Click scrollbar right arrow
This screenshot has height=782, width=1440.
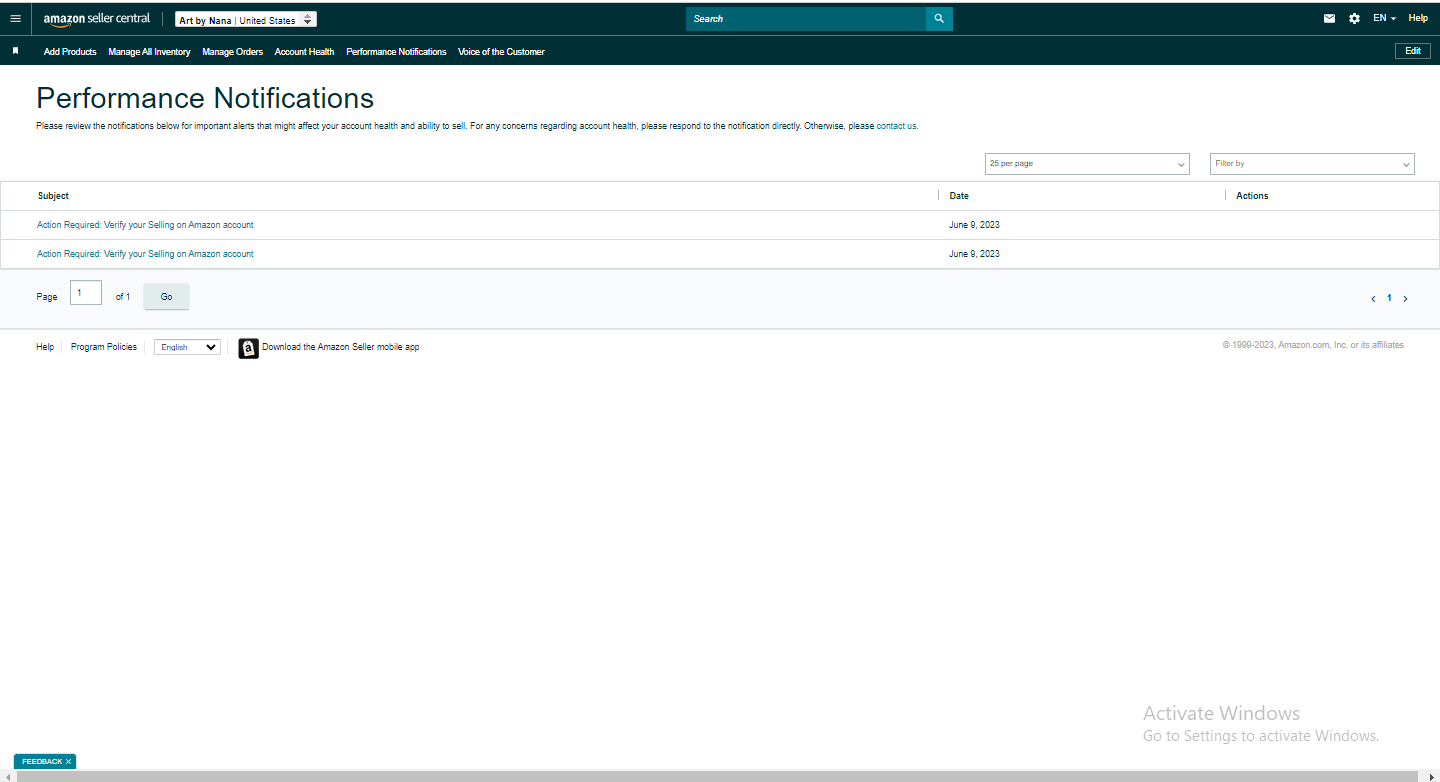pyautogui.click(x=1432, y=776)
